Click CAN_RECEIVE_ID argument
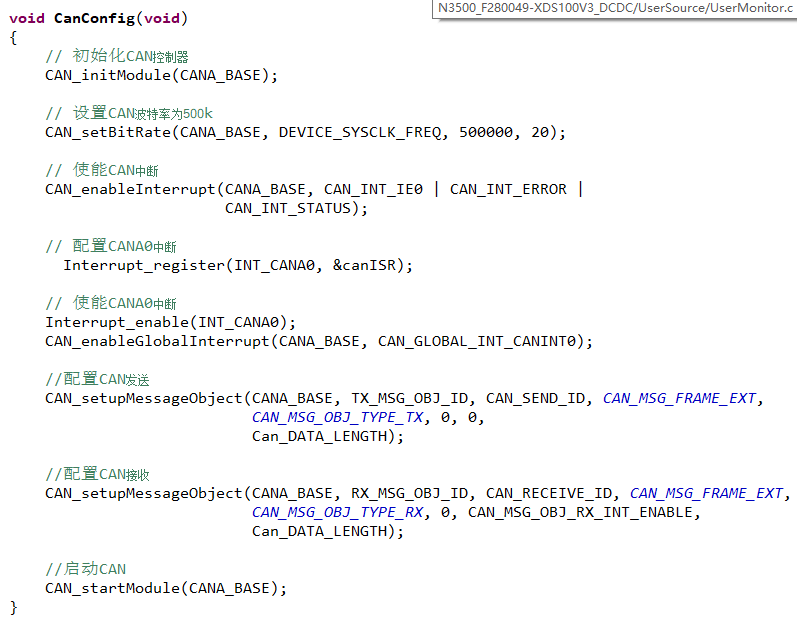The image size is (797, 630). point(549,493)
